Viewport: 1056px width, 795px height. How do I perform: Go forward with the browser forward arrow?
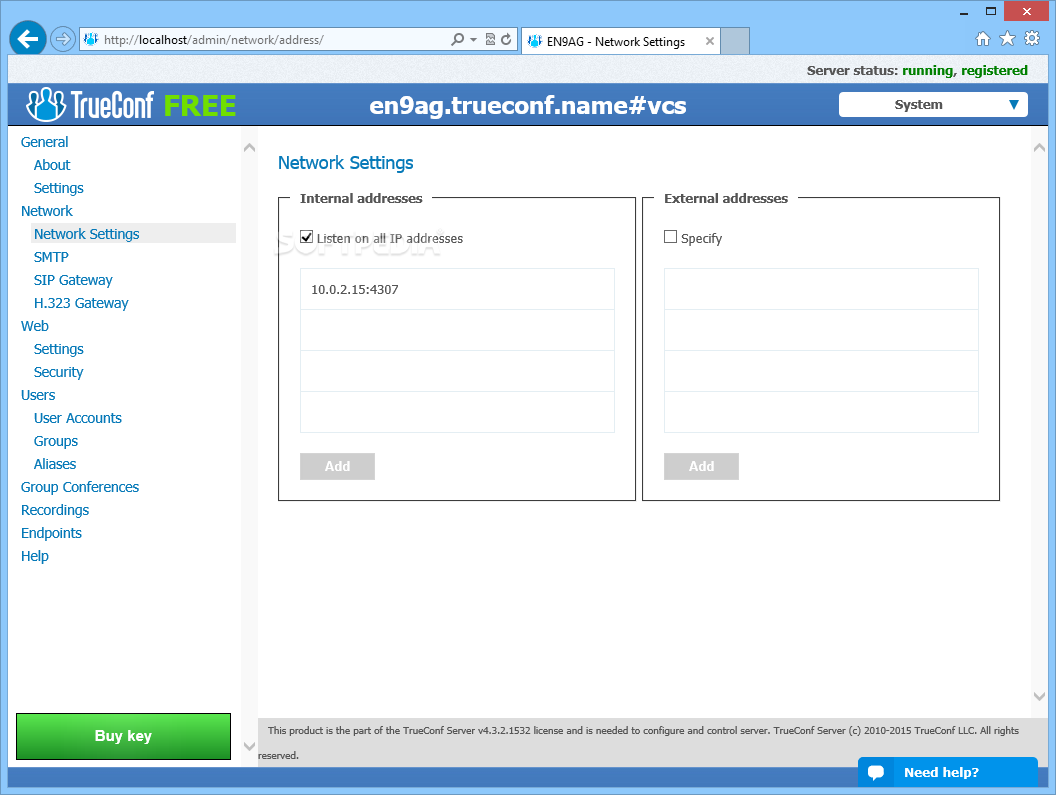(63, 39)
